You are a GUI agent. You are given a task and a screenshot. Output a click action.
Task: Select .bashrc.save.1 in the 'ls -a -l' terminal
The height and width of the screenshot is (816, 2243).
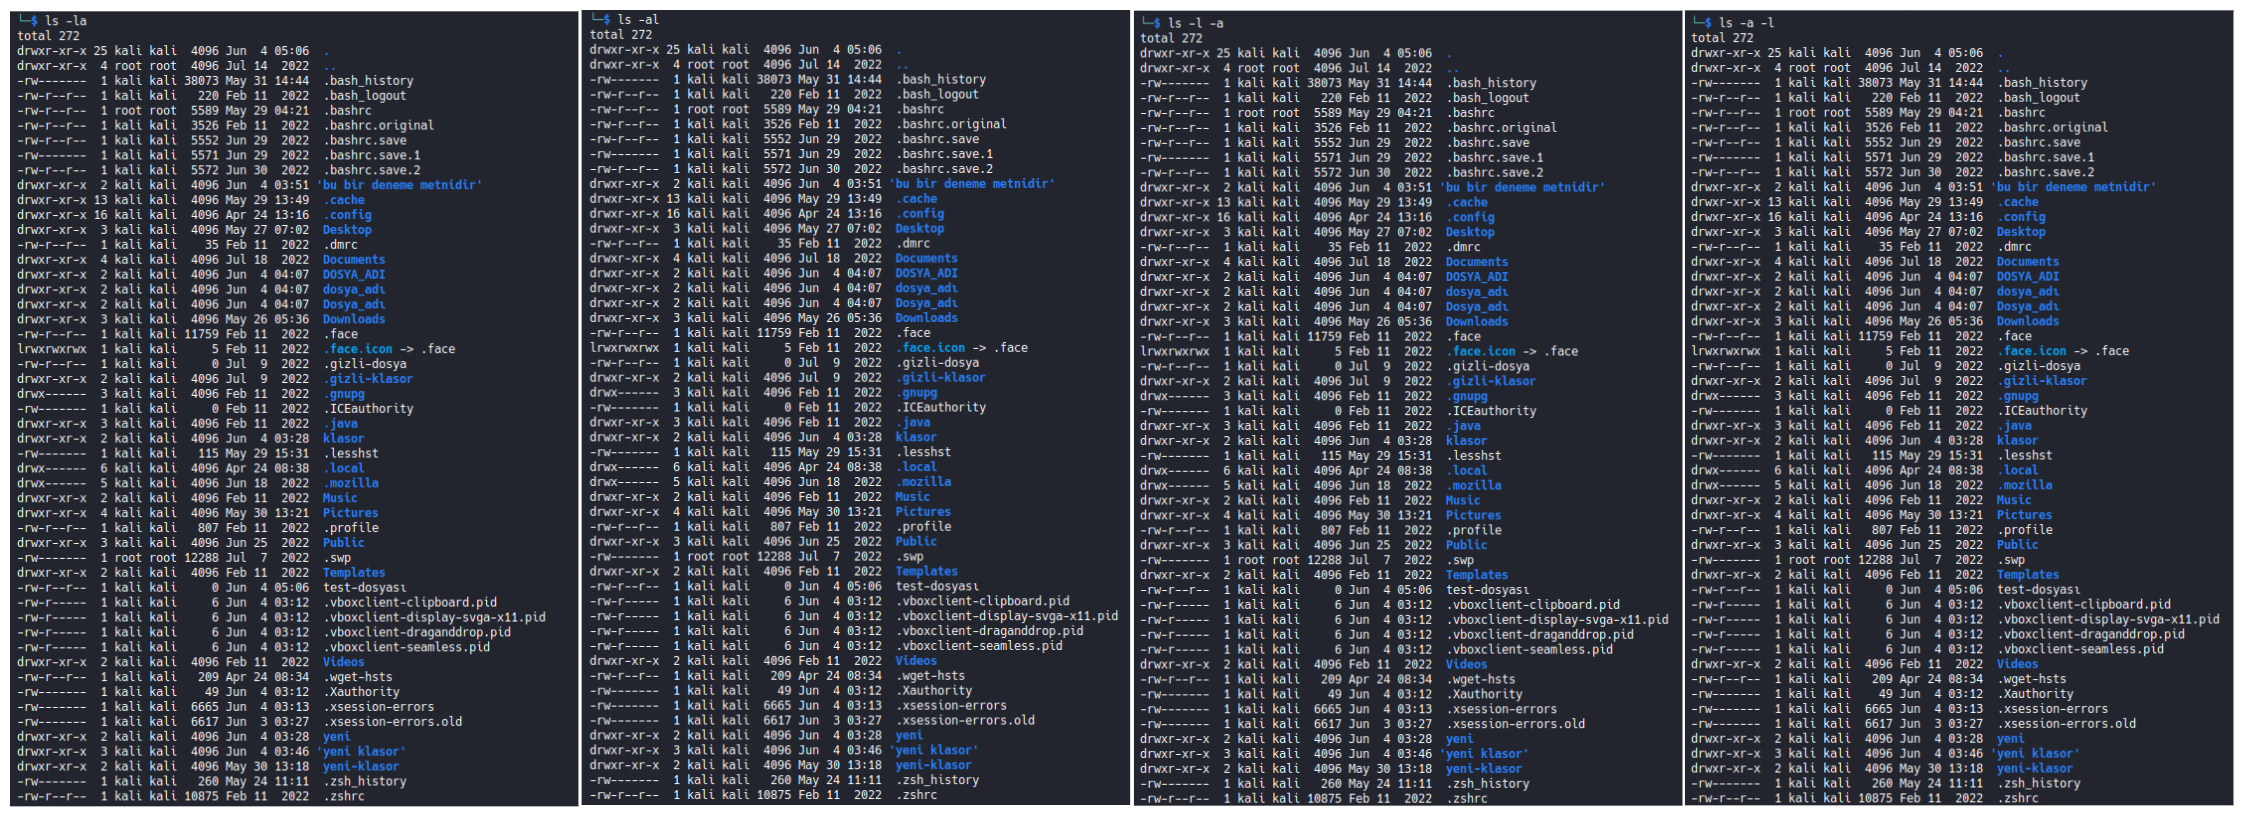2045,157
